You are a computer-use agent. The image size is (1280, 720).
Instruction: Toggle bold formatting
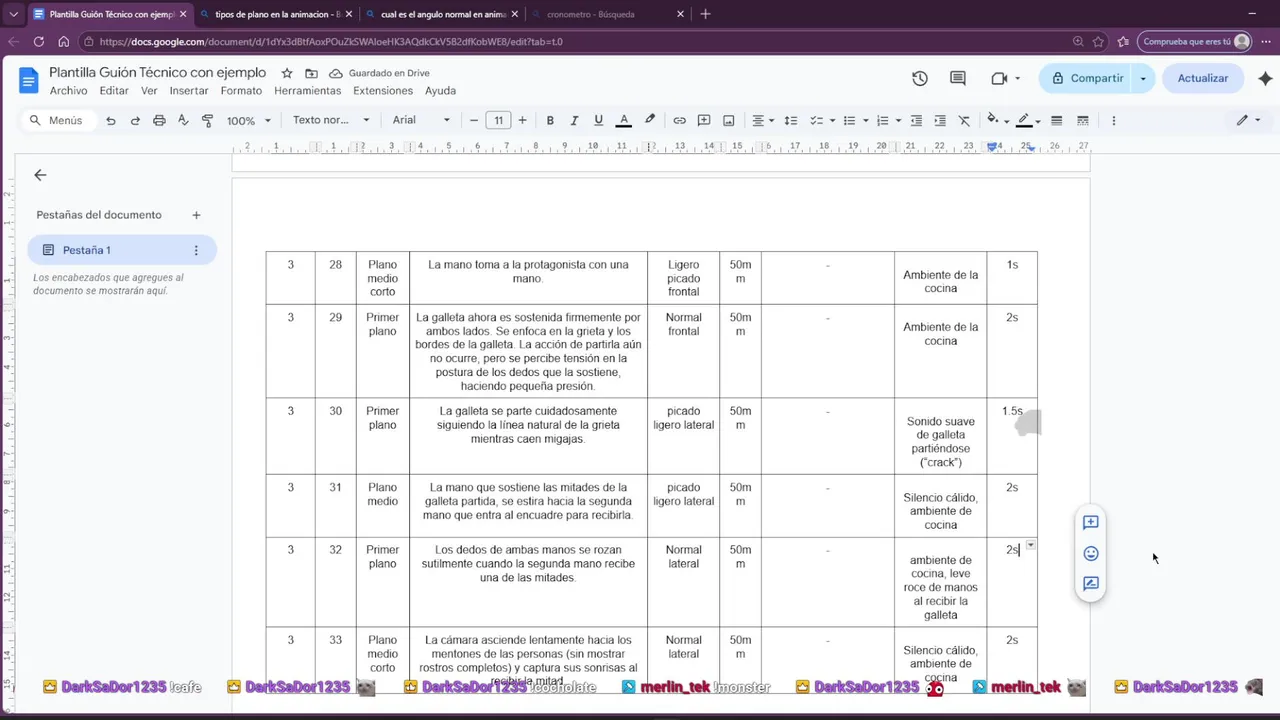[x=550, y=120]
